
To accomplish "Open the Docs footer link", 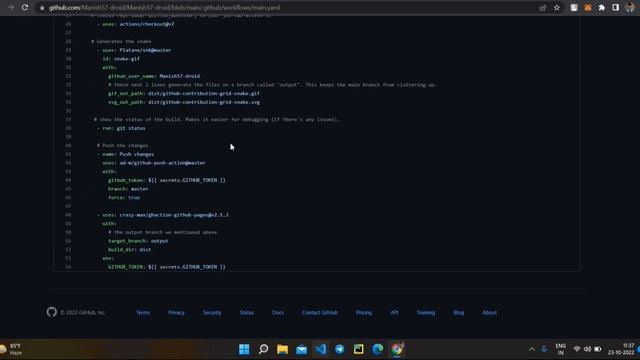I will [x=278, y=313].
